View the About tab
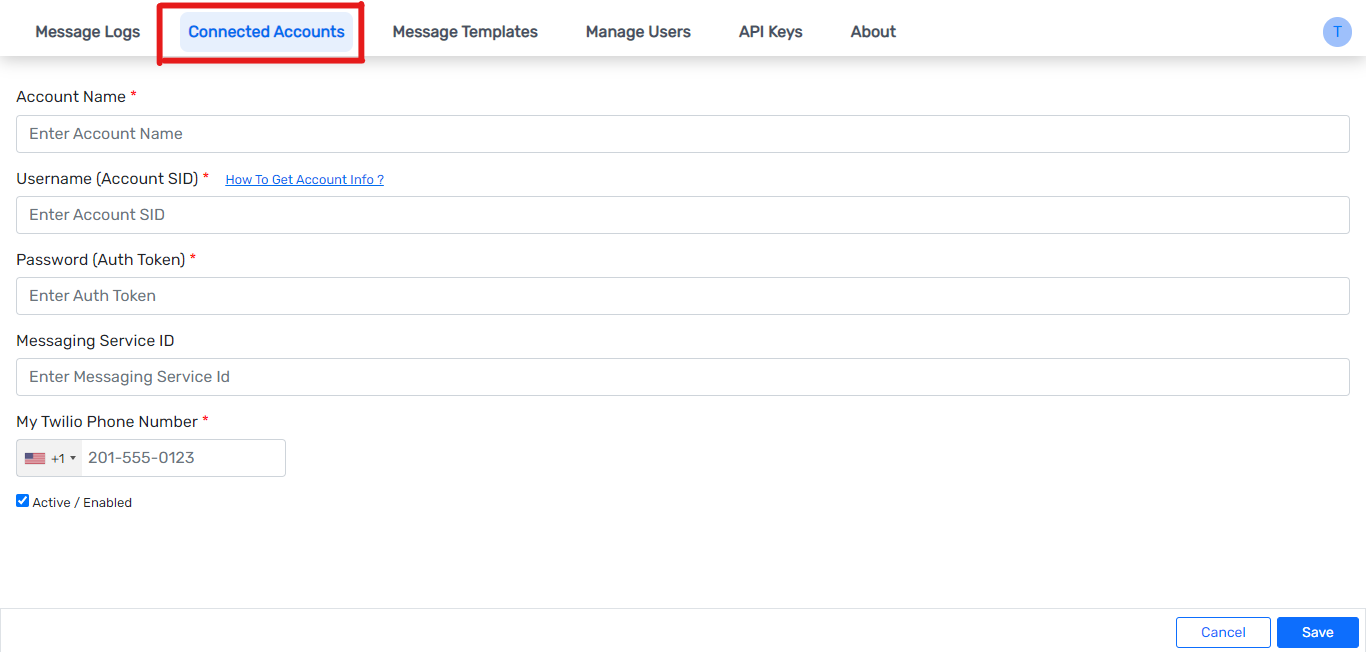The width and height of the screenshot is (1366, 652). pos(873,32)
